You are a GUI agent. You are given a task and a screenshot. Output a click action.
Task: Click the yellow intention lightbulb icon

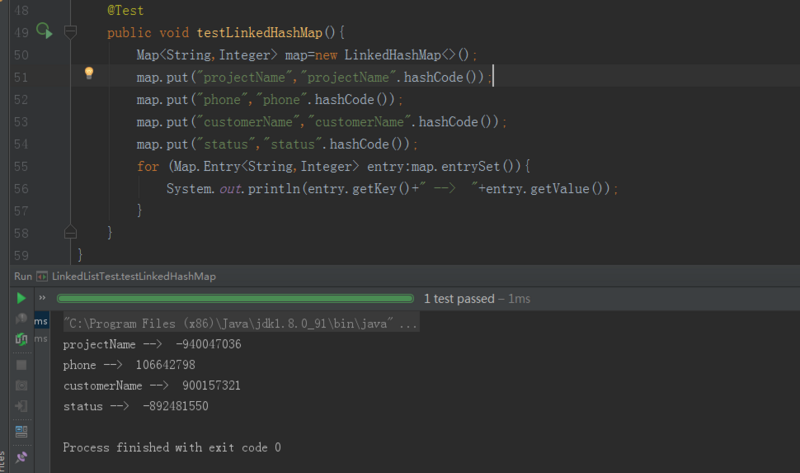click(x=88, y=73)
